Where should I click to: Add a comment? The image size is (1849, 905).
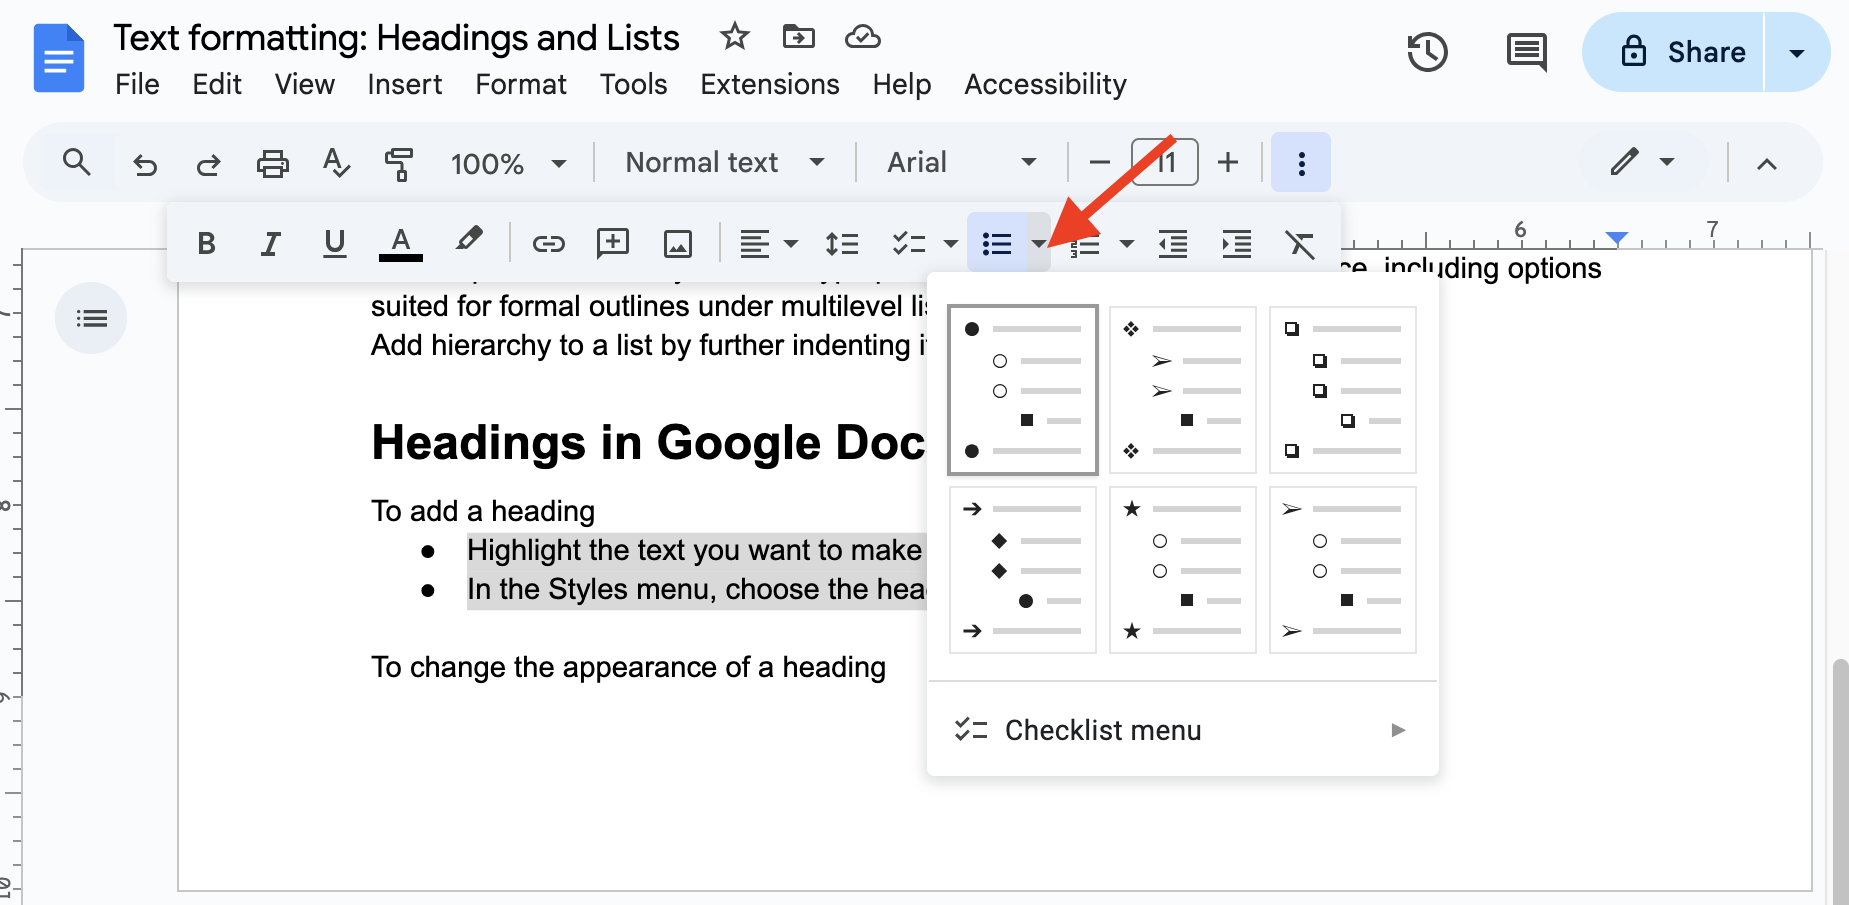(613, 242)
